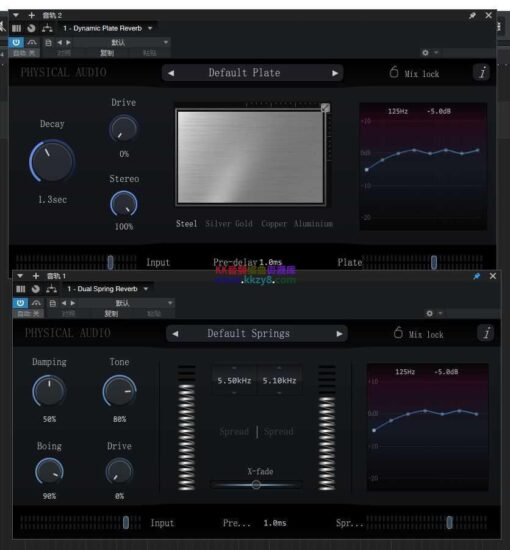Click Plate Reverb Input level slider handle
Screen dimensions: 510x550
110,262
